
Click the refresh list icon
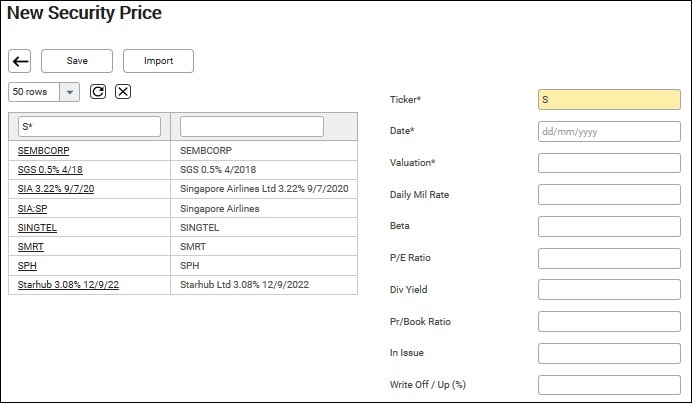pos(98,92)
